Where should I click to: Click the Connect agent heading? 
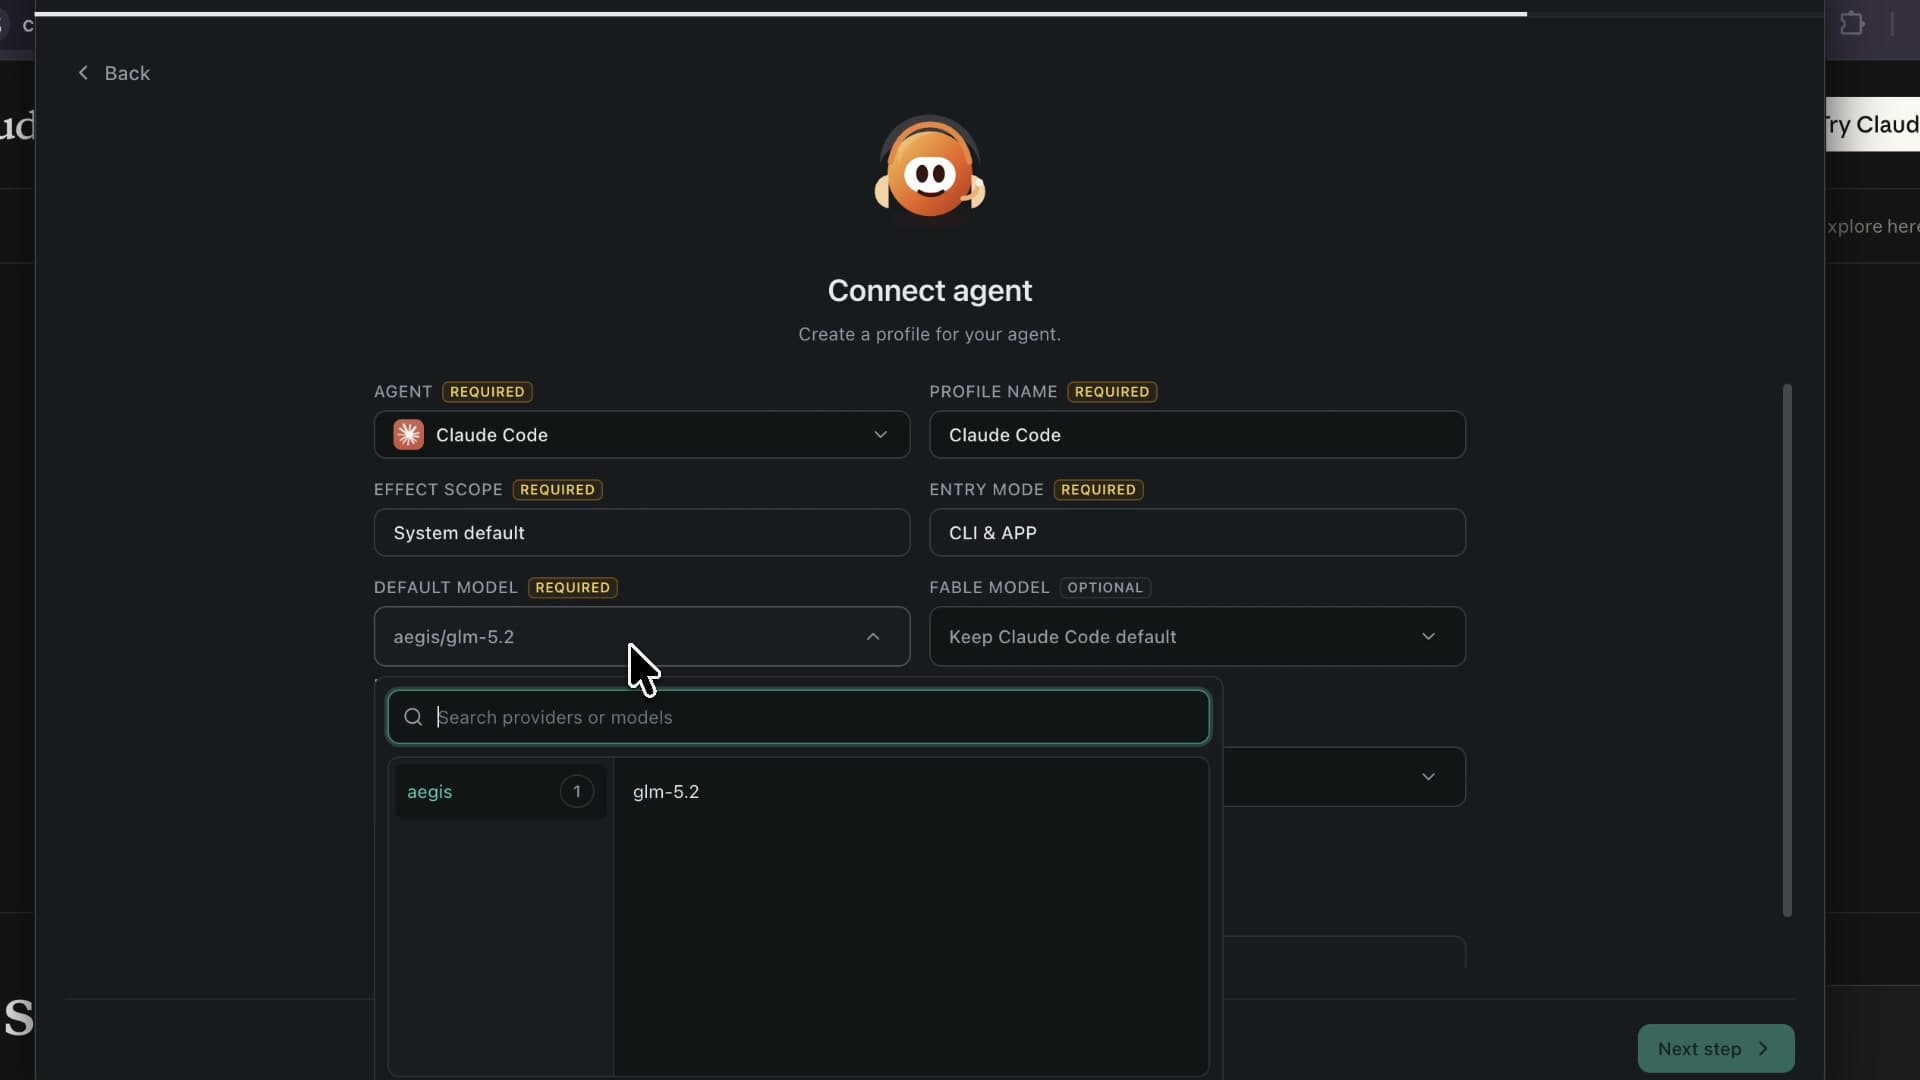(930, 291)
